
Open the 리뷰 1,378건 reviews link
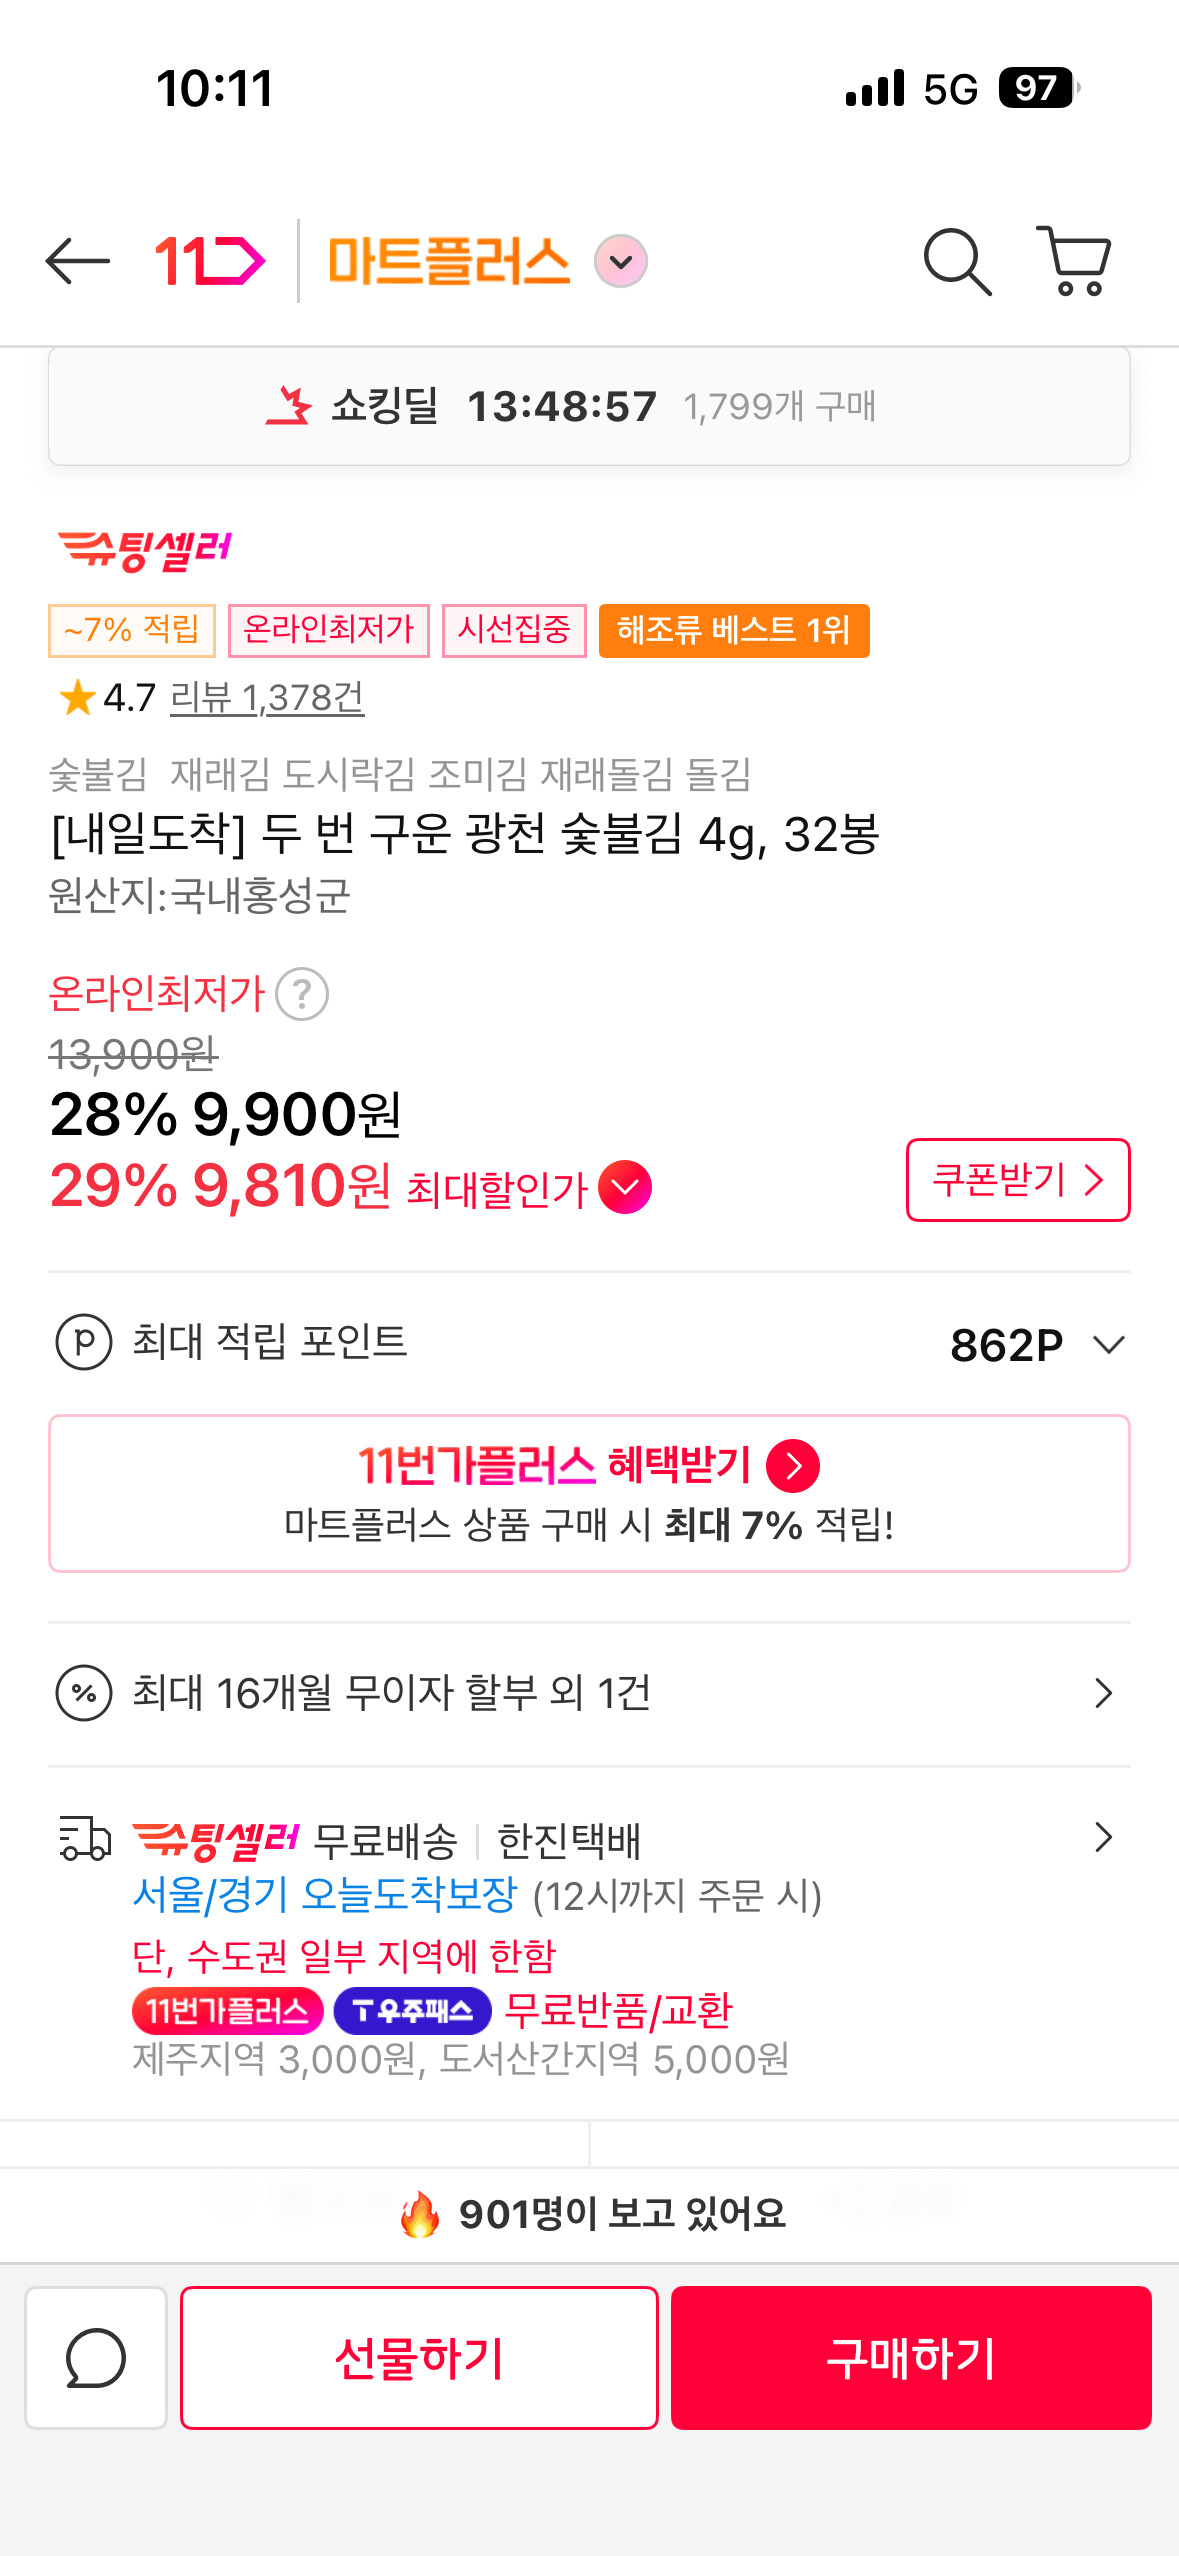pyautogui.click(x=267, y=697)
